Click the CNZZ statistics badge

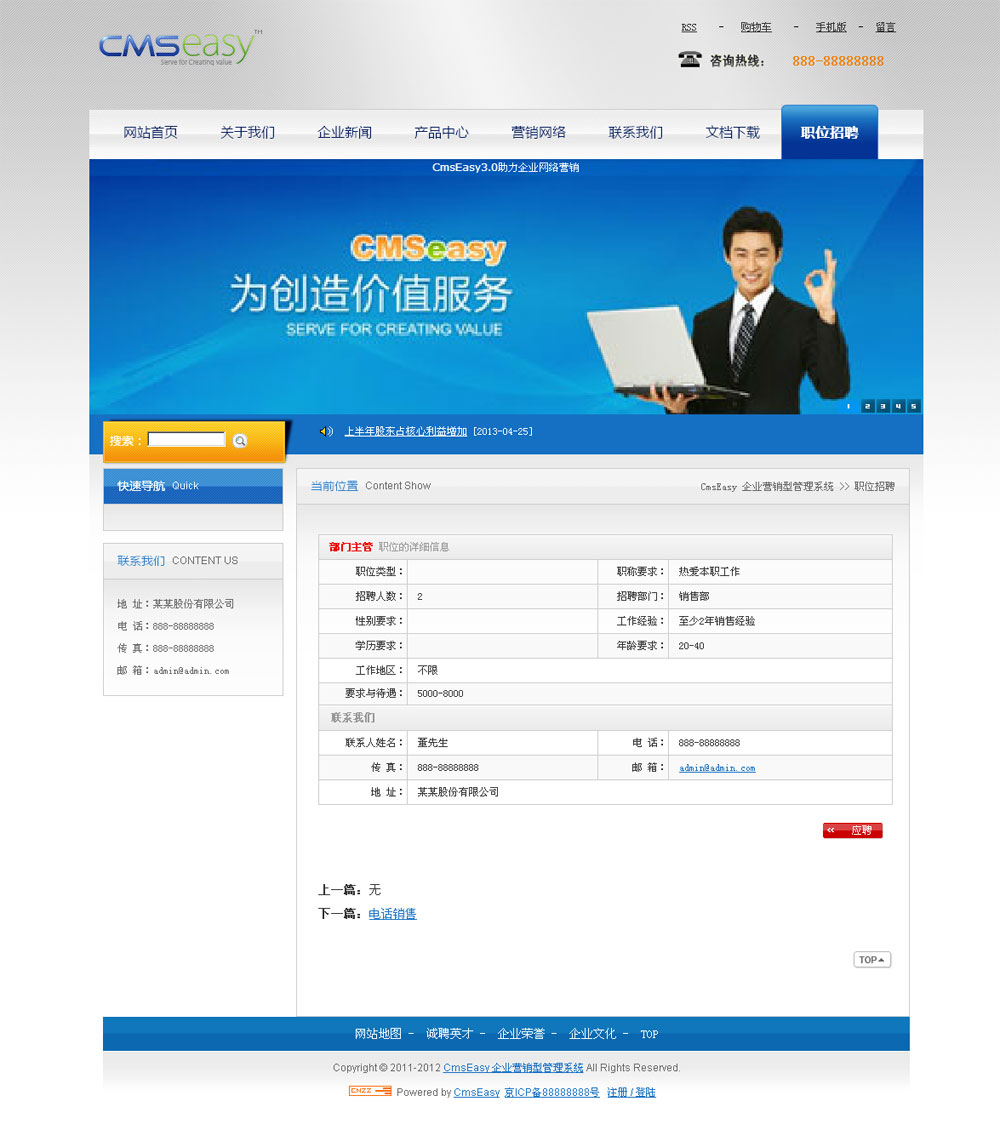coord(370,1091)
